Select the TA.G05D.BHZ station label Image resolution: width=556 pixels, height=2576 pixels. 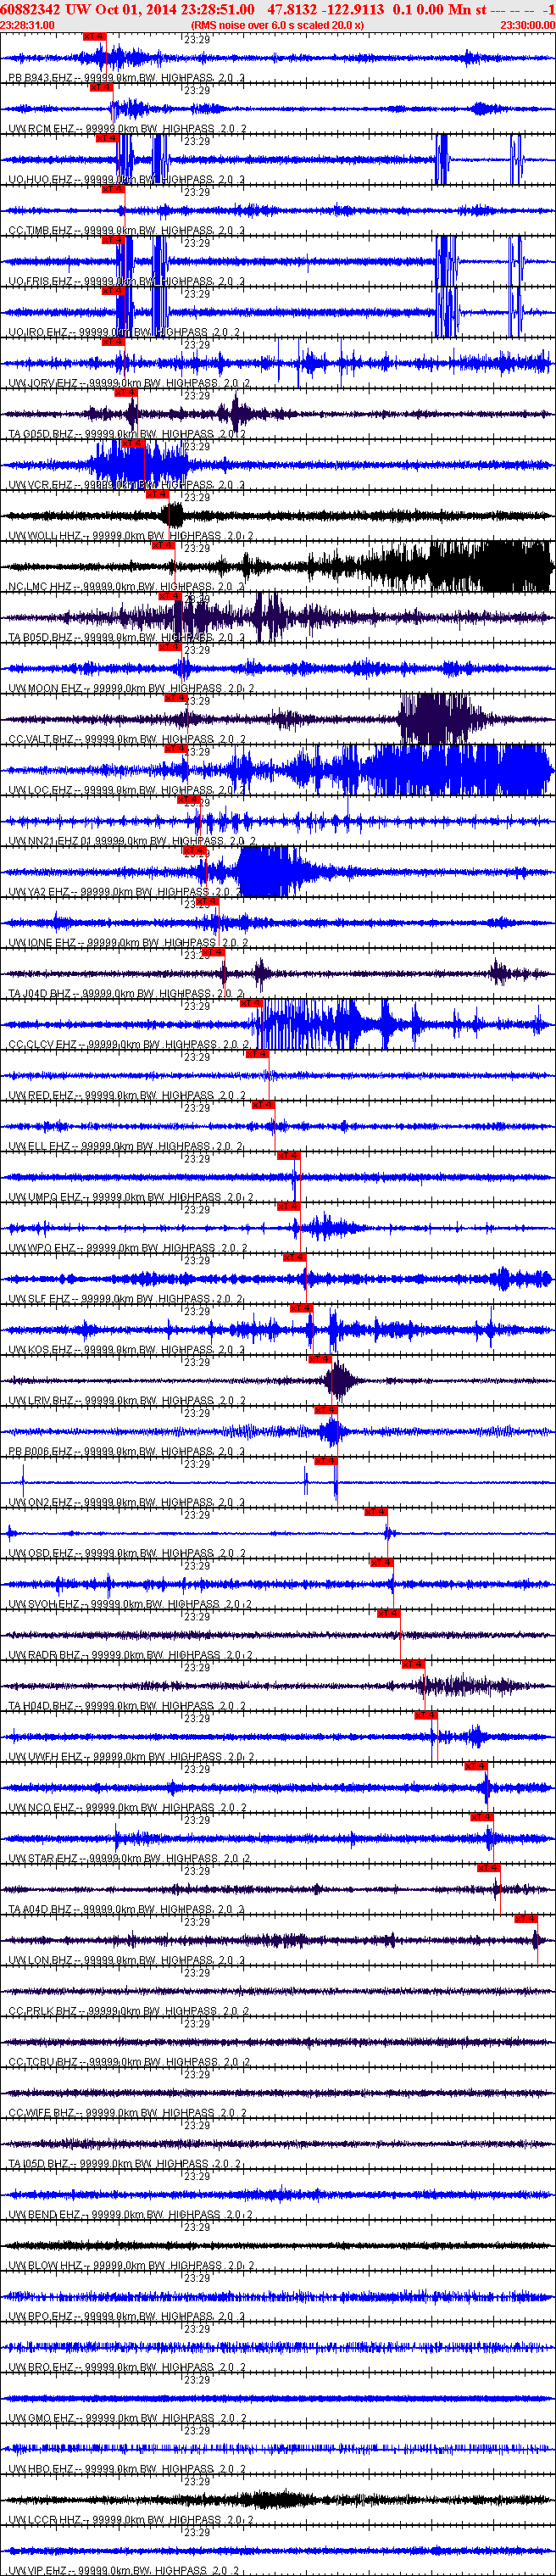point(126,434)
